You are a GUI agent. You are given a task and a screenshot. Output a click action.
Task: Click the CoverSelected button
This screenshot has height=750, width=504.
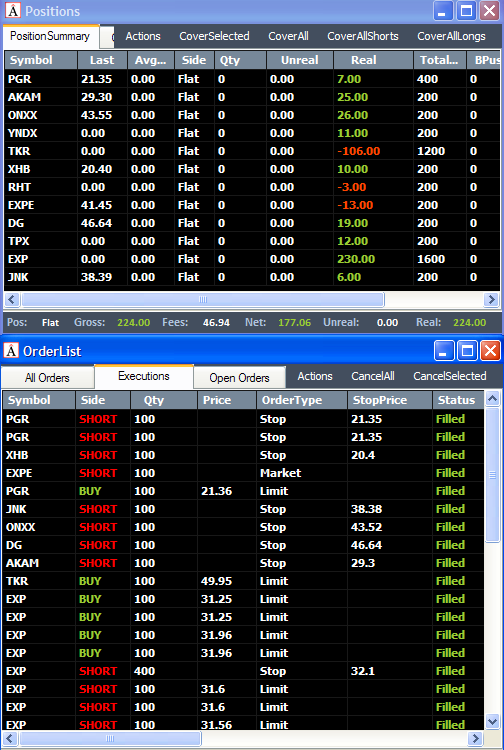tap(214, 36)
